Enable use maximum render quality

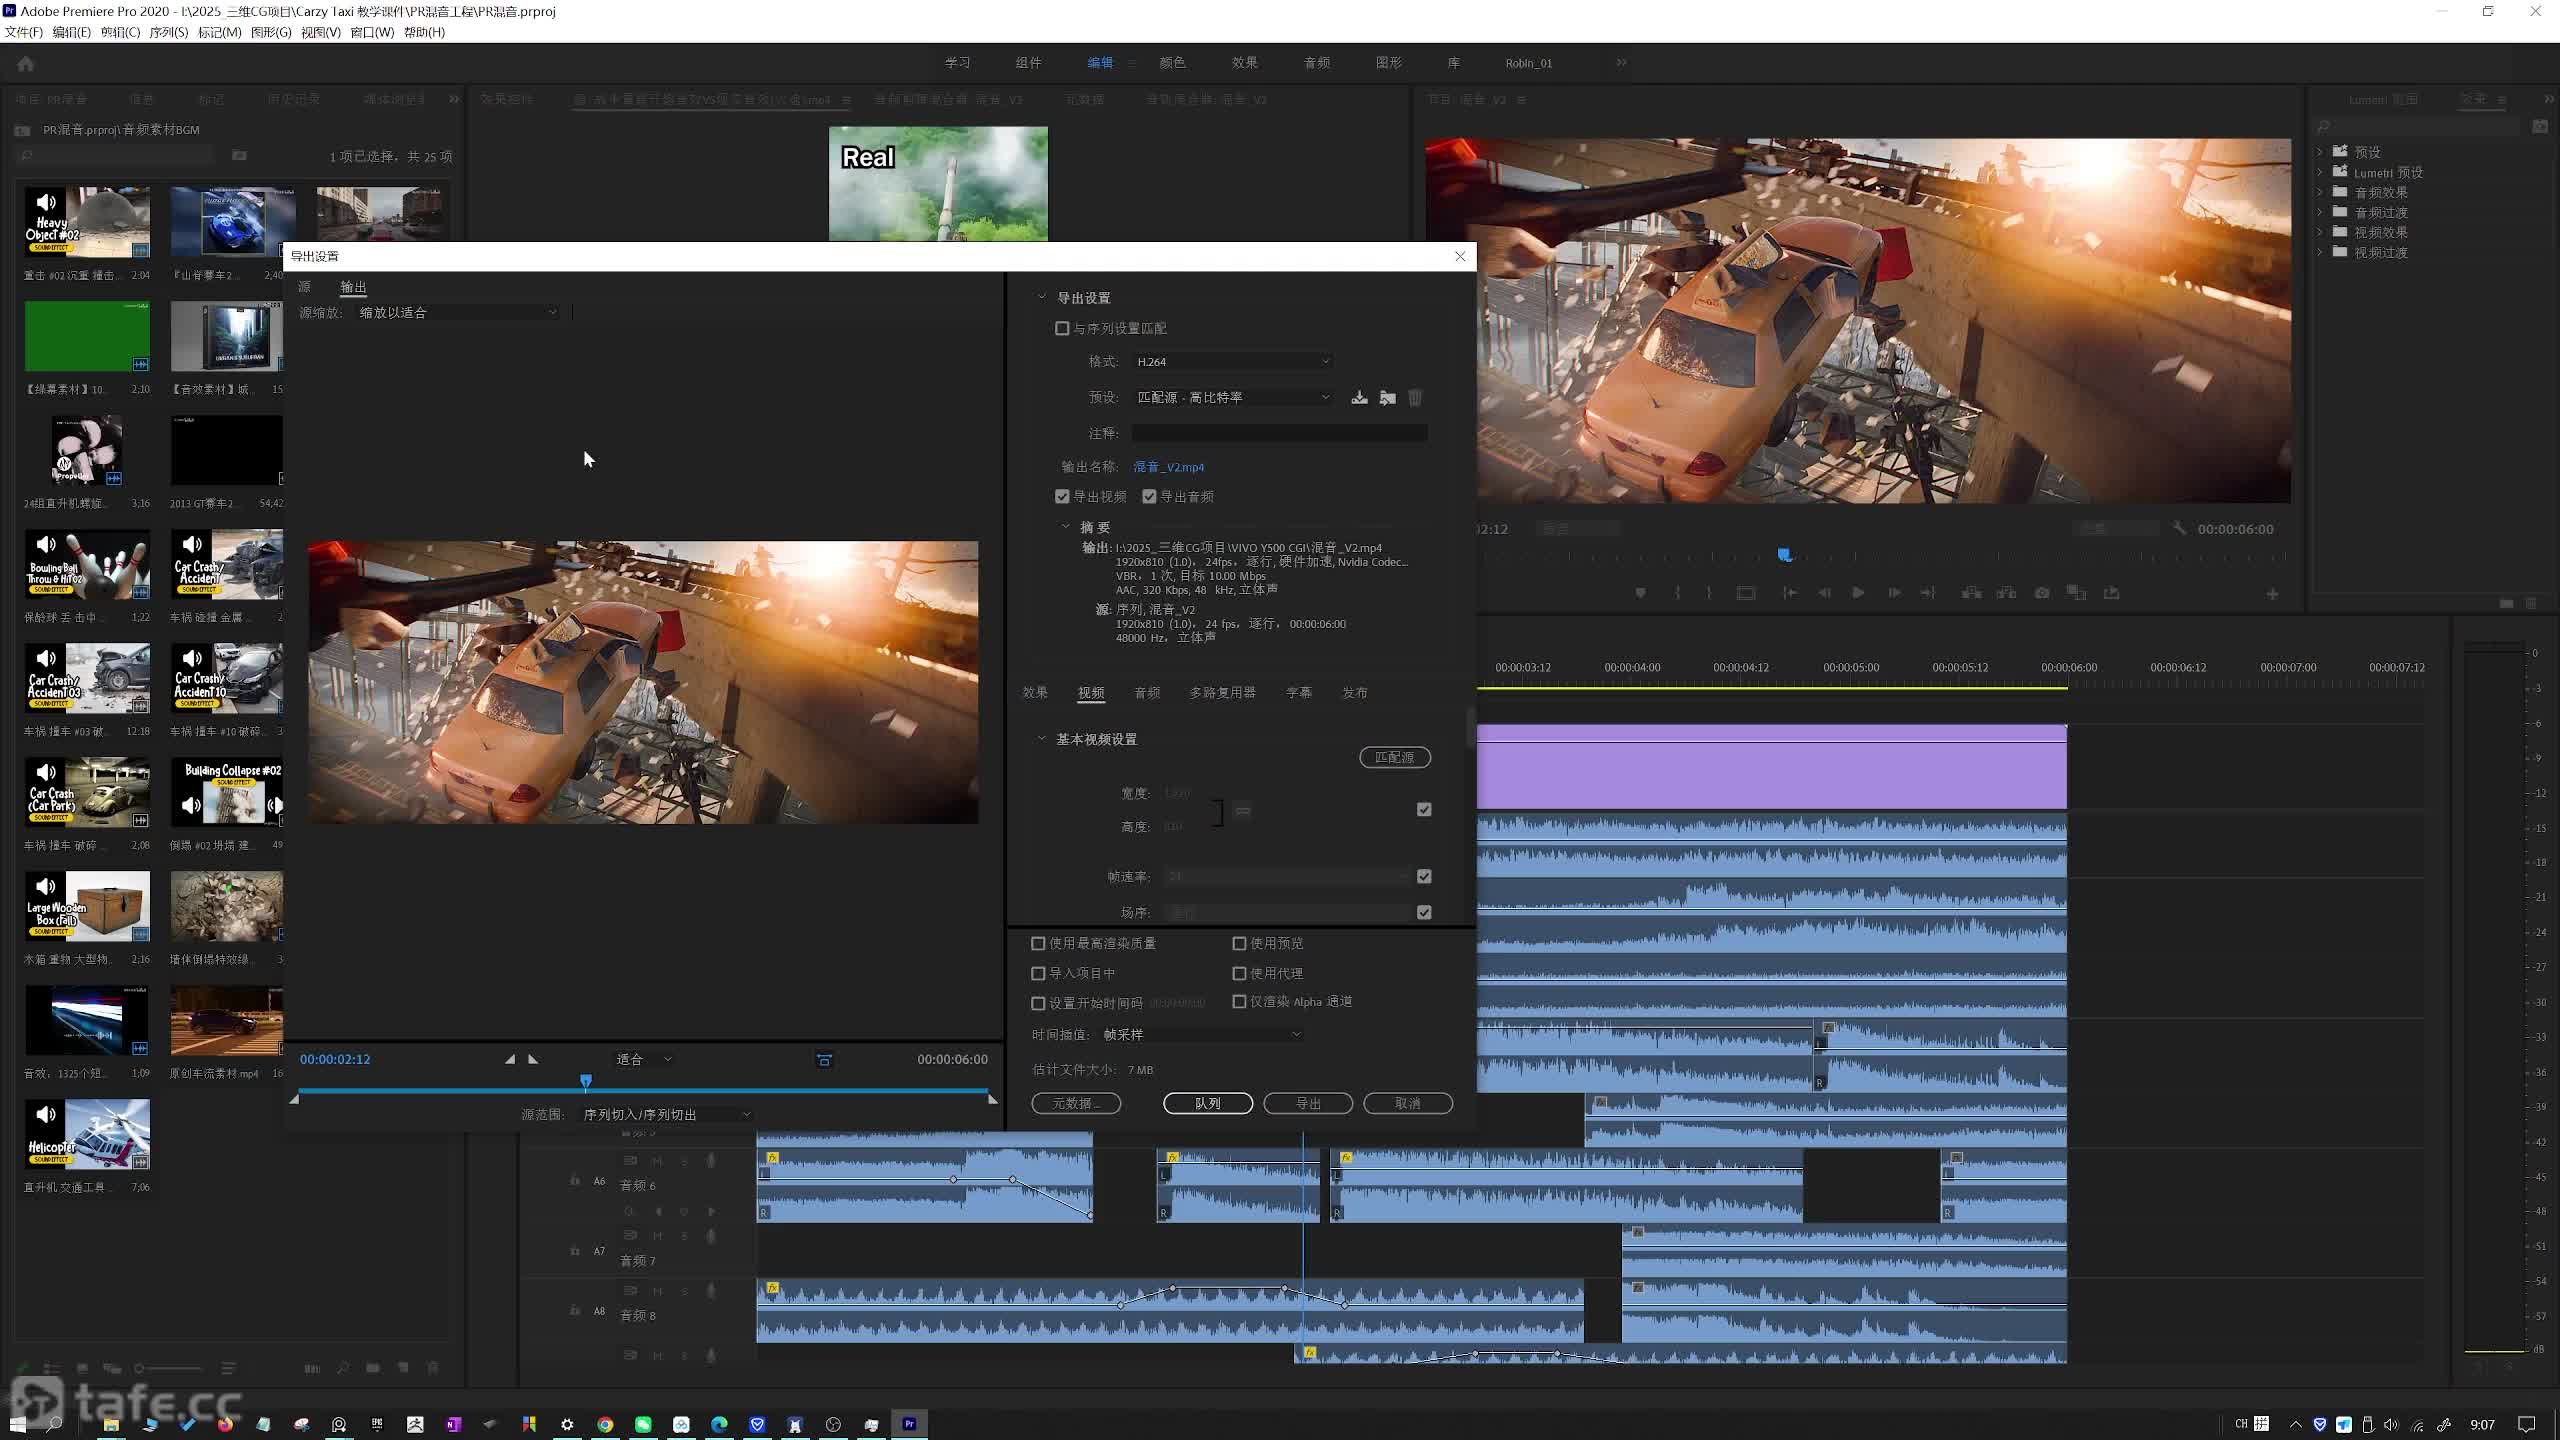[x=1038, y=943]
